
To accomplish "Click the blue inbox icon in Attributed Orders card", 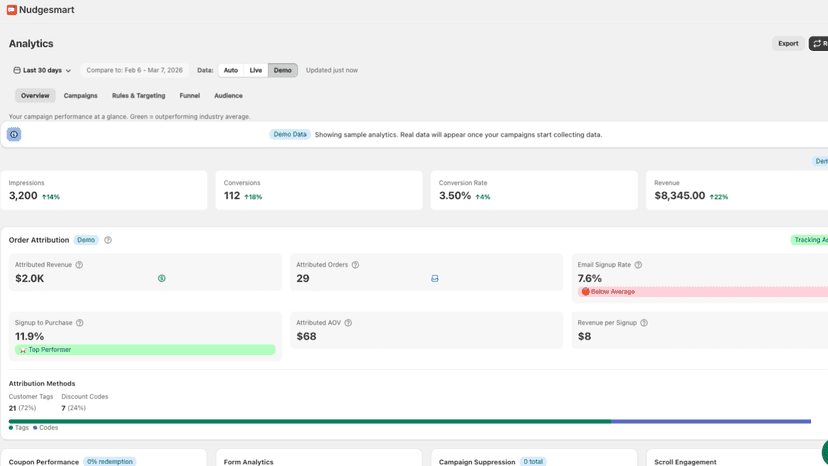I will 435,278.
